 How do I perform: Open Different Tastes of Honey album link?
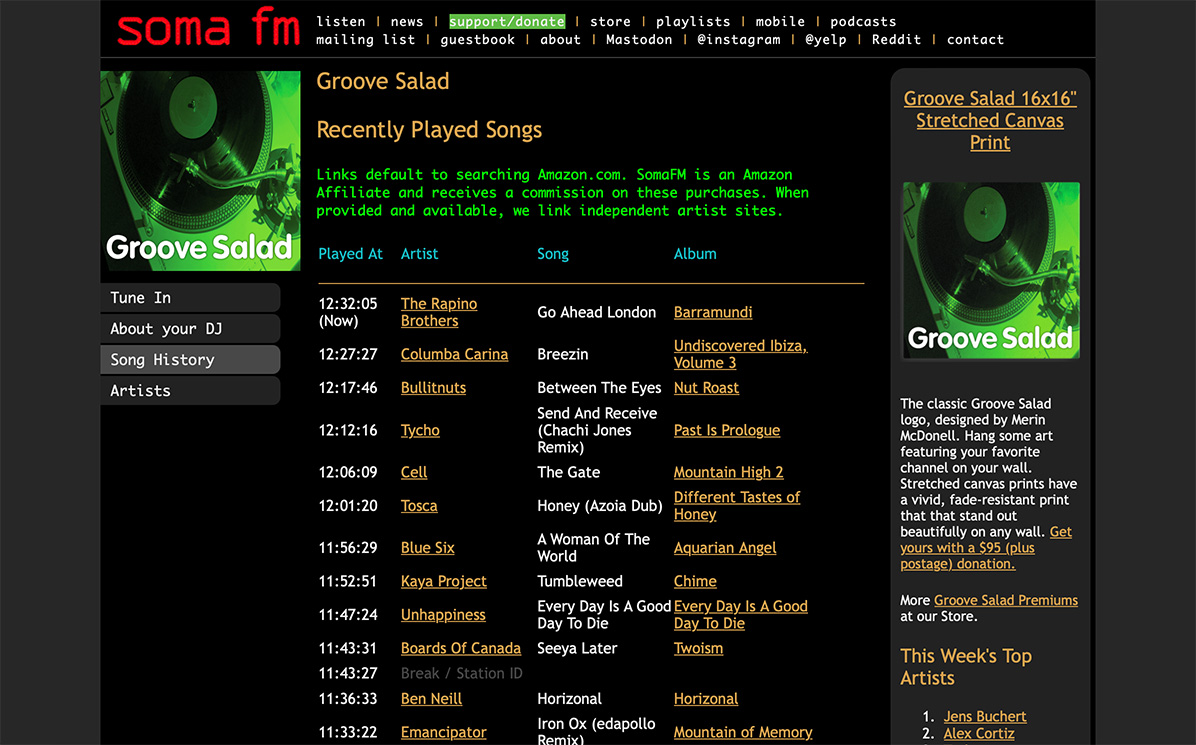(x=737, y=506)
